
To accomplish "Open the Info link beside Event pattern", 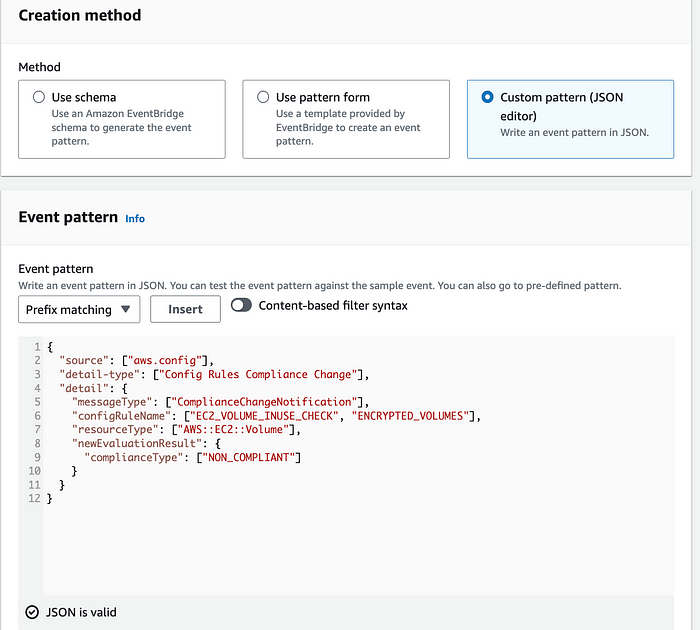I will point(135,218).
